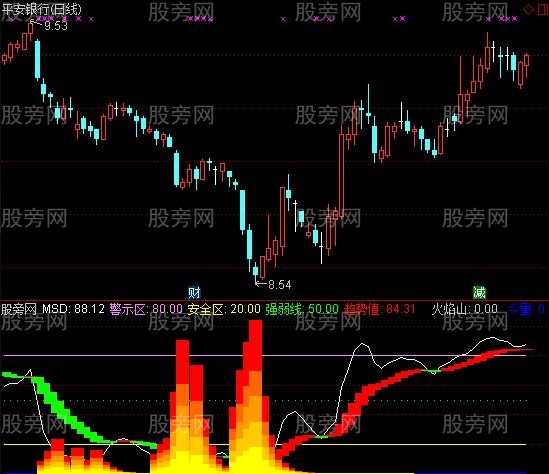Click the blue 财 marker icon
549x474 pixels.
coord(195,292)
